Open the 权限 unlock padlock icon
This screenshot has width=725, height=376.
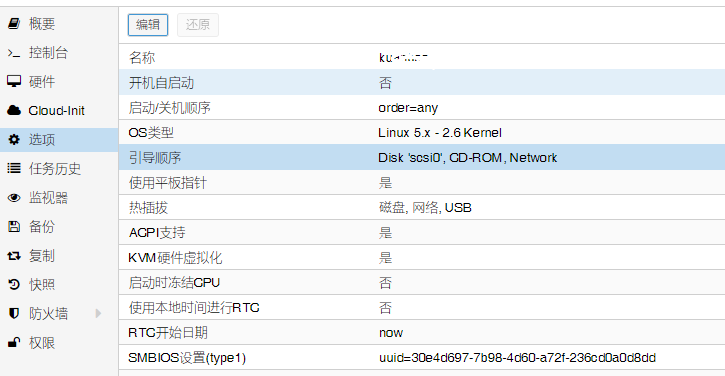[14, 343]
